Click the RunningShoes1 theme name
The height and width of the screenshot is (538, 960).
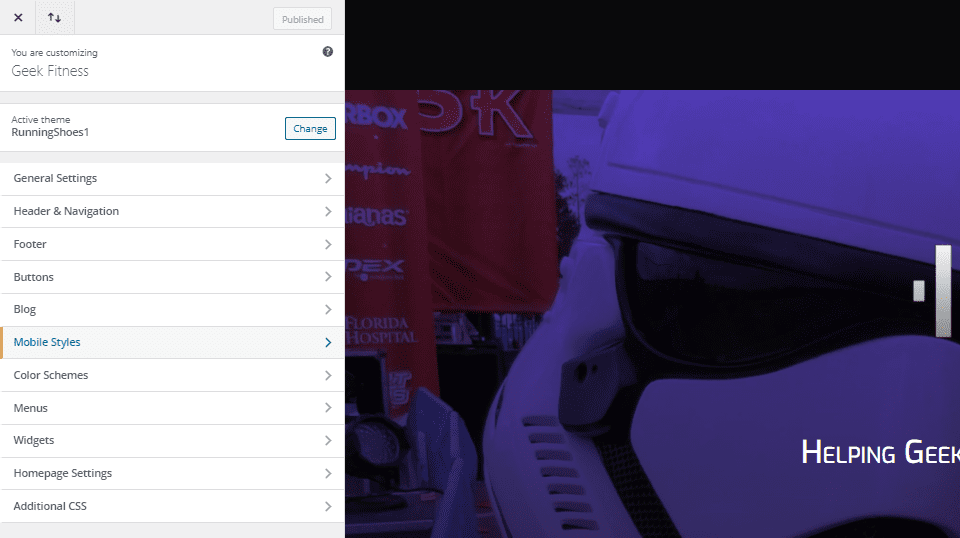pos(50,132)
